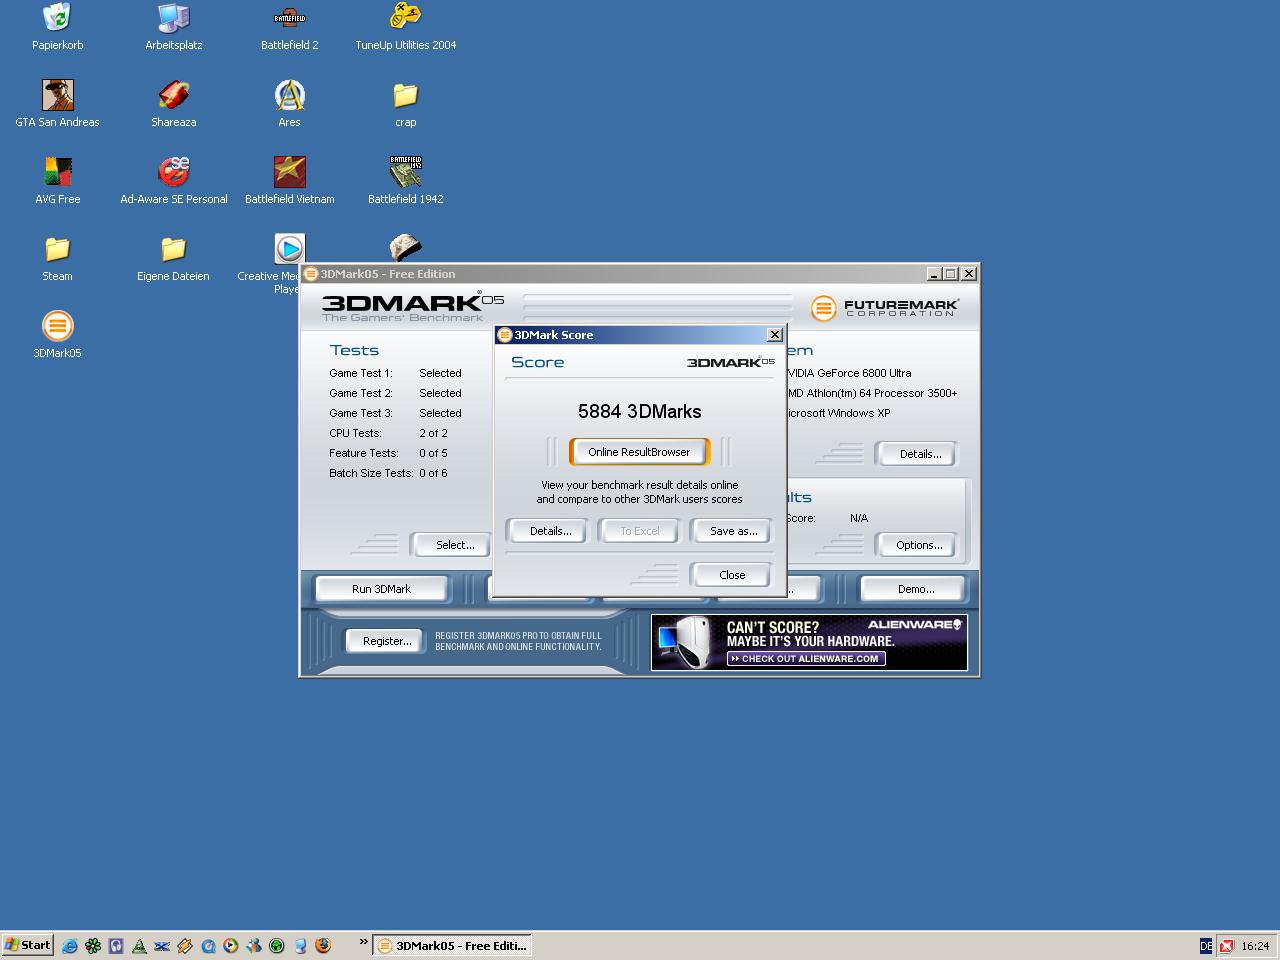Select the Ad-Aware SE Personal icon

pos(173,181)
